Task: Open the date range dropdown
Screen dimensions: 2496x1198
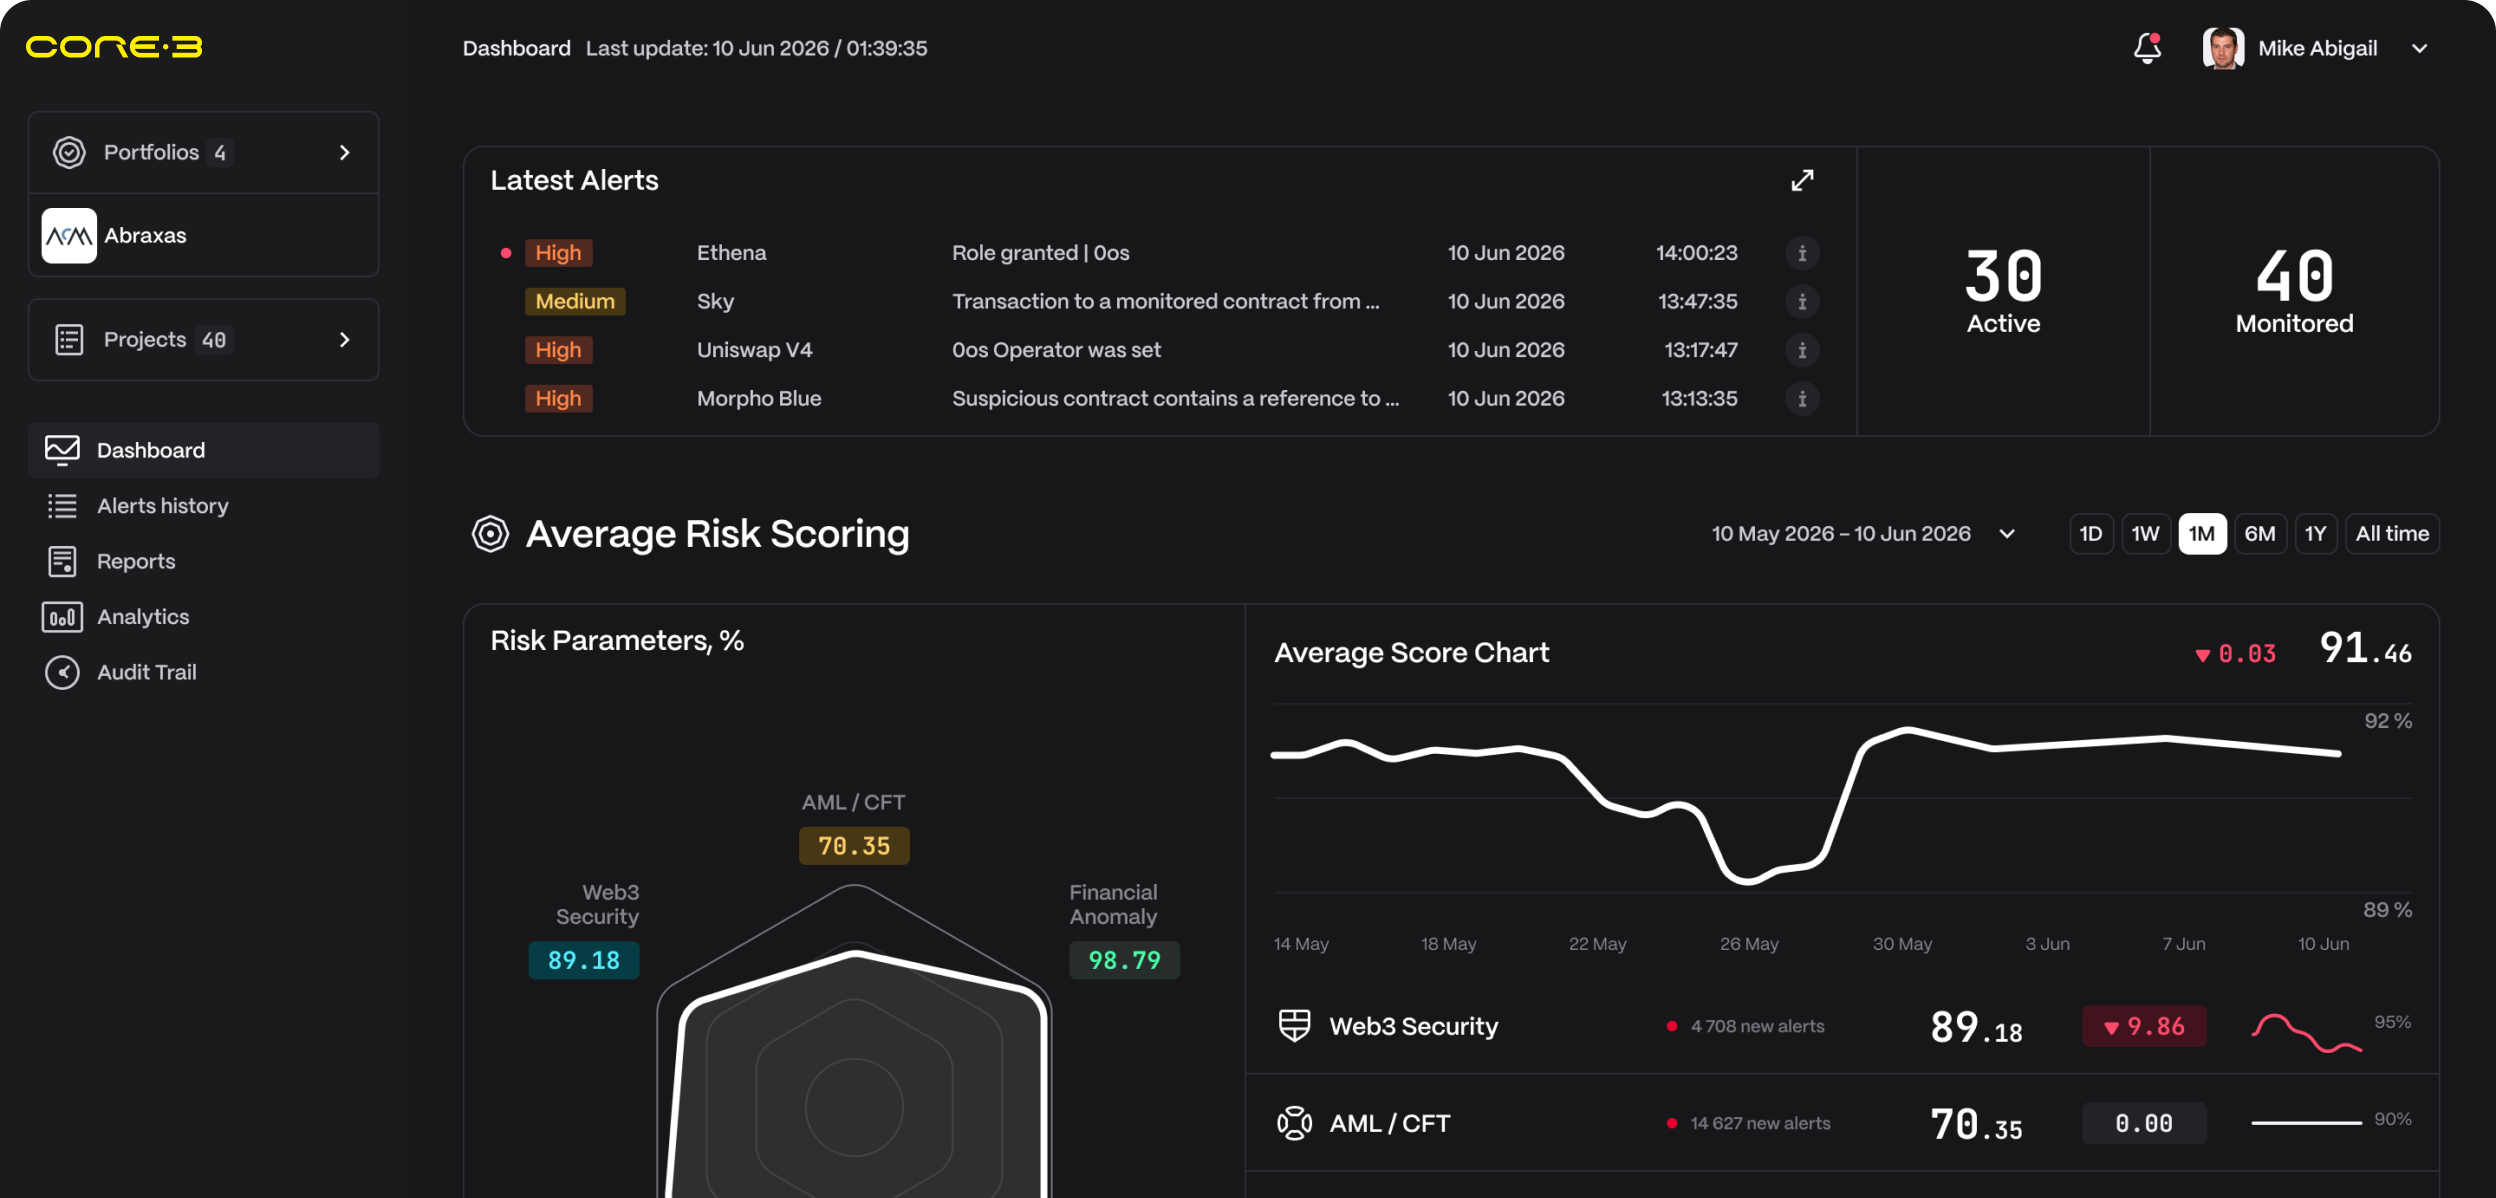Action: coord(1863,534)
